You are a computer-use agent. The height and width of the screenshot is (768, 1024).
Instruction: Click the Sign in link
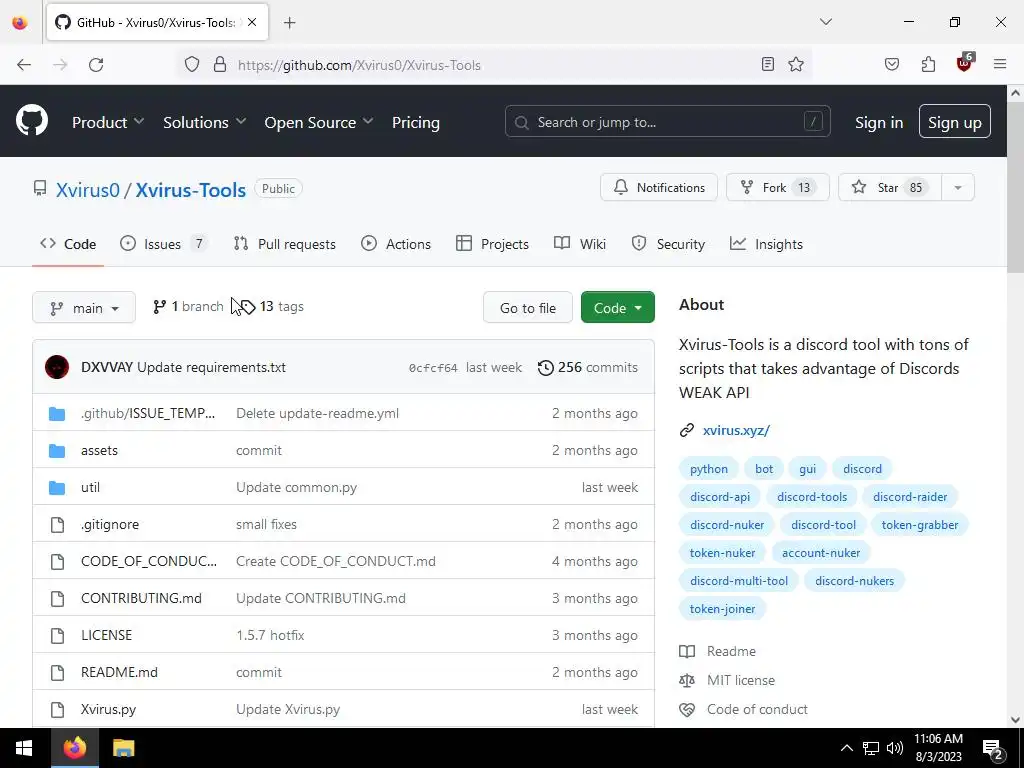(879, 122)
